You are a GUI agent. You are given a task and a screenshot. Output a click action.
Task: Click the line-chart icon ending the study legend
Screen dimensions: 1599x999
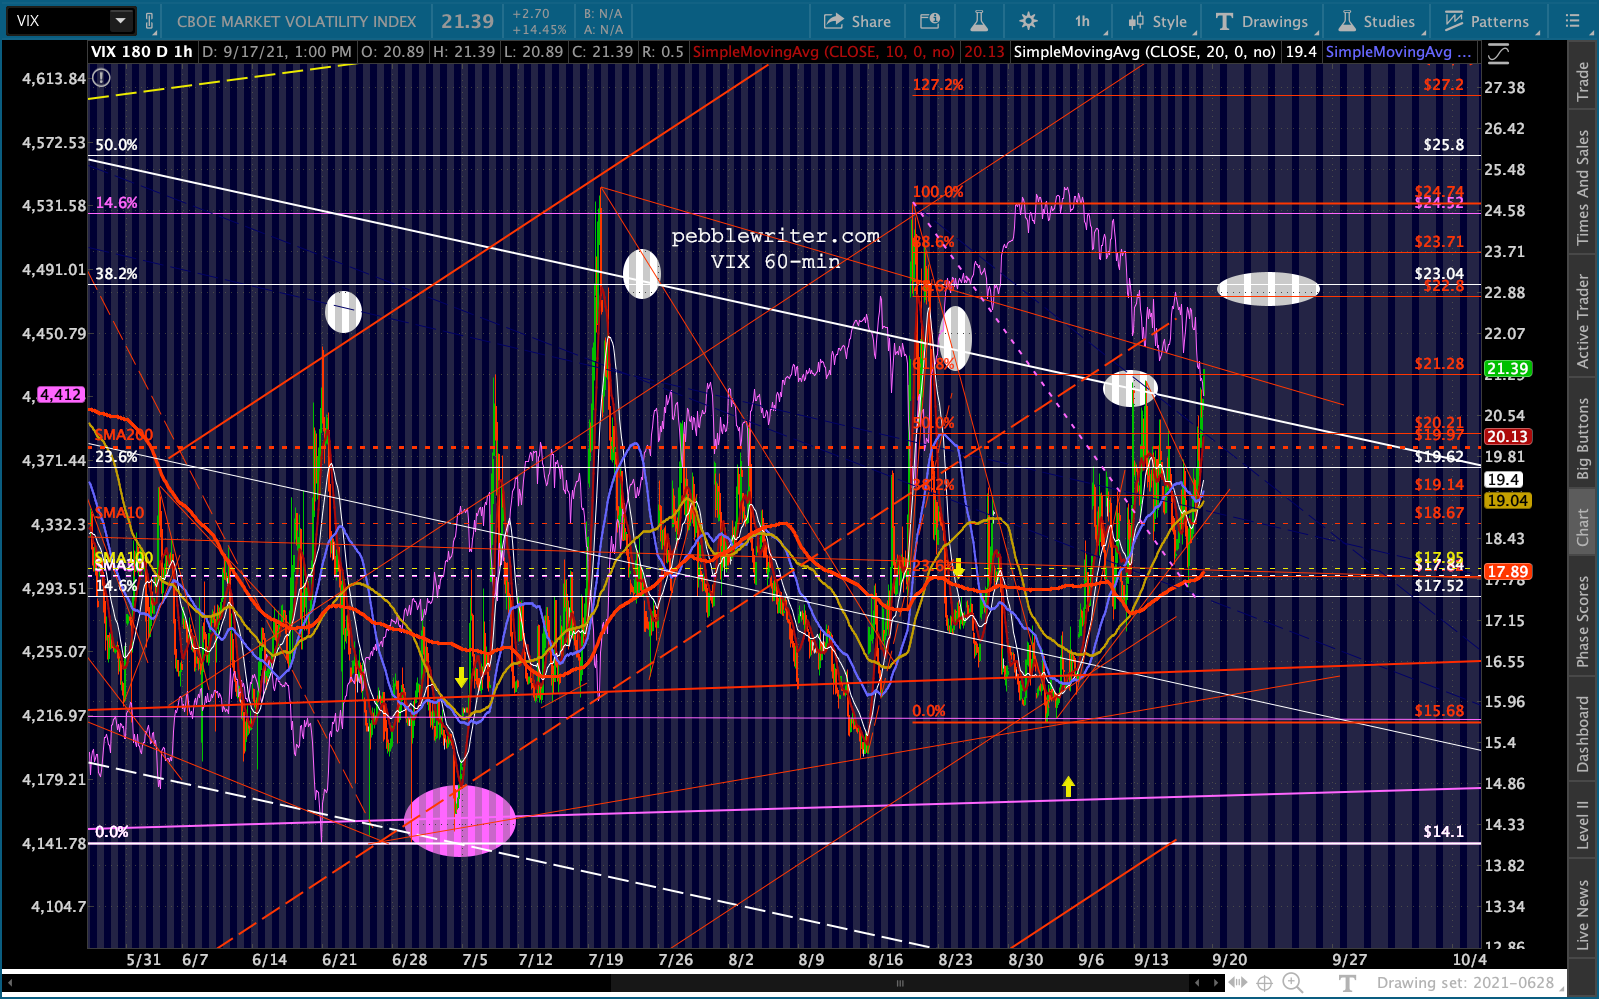click(x=1498, y=53)
